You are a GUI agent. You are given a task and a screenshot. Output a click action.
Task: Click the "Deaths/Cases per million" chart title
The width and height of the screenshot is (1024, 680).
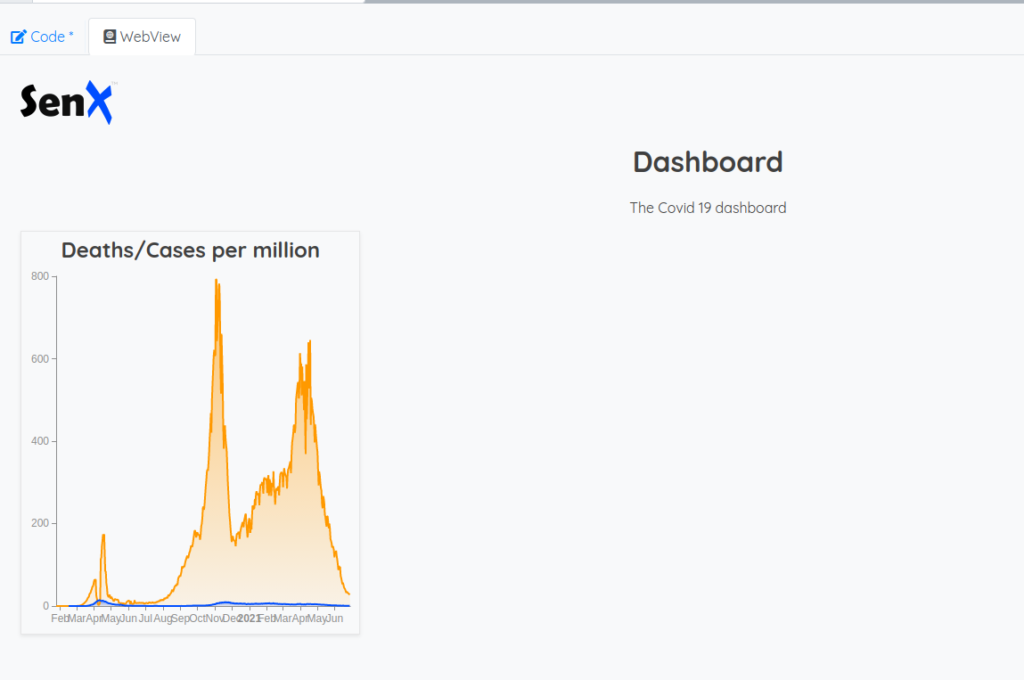(190, 250)
